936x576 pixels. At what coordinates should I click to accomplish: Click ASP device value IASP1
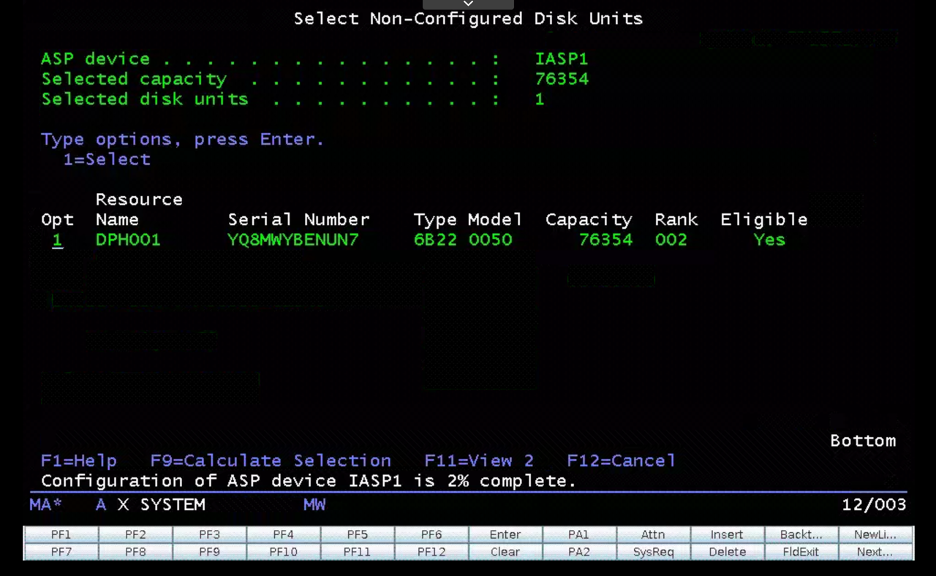(562, 59)
